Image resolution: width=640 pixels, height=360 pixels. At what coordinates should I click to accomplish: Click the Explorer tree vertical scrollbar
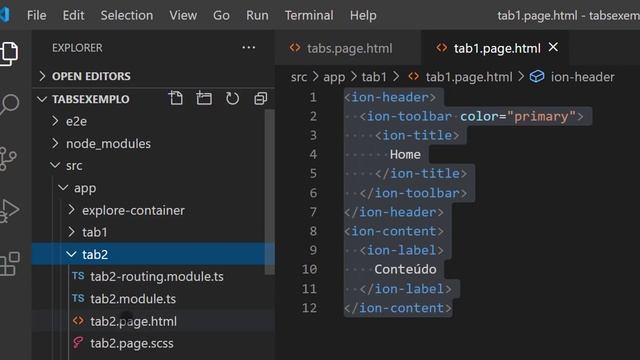tap(269, 192)
